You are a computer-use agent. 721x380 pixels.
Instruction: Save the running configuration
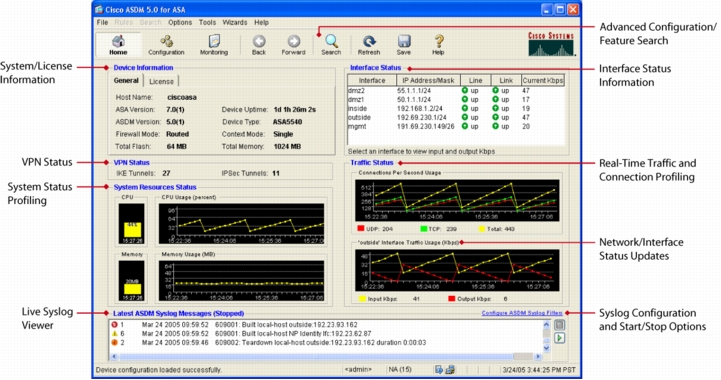point(404,45)
